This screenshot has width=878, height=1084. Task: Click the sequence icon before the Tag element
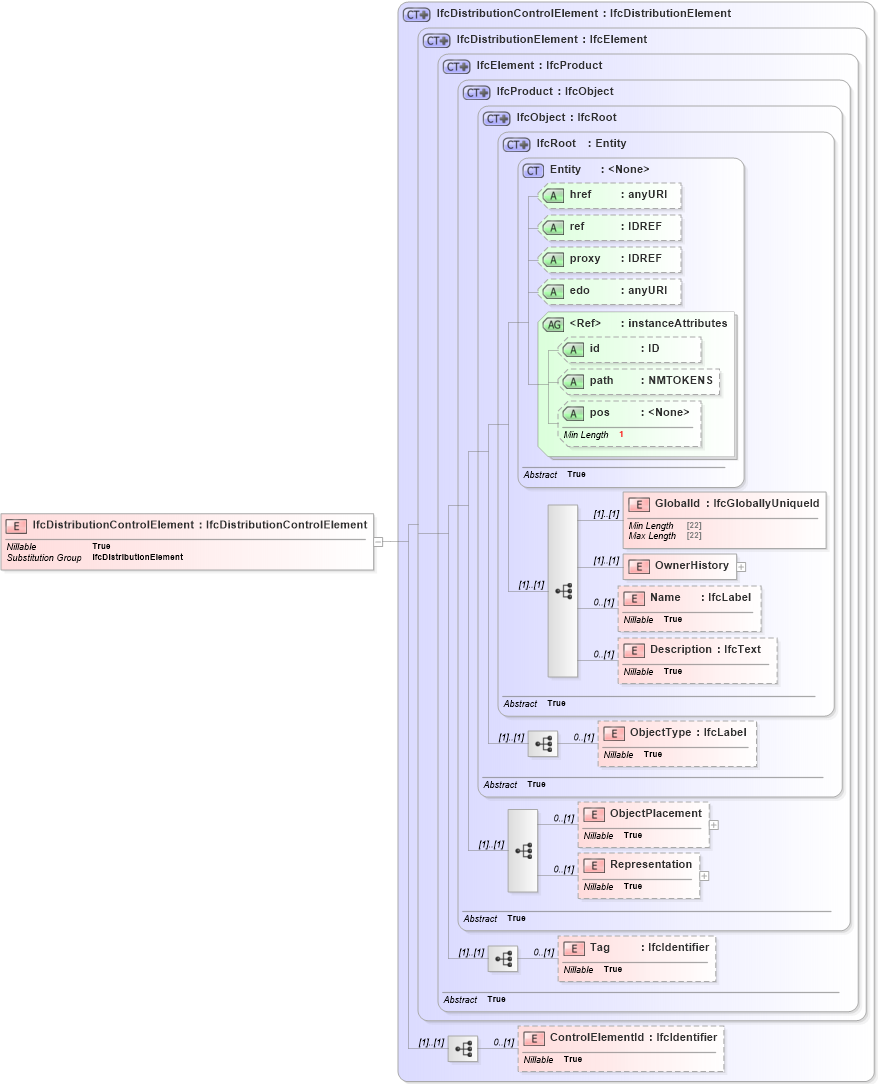(503, 957)
